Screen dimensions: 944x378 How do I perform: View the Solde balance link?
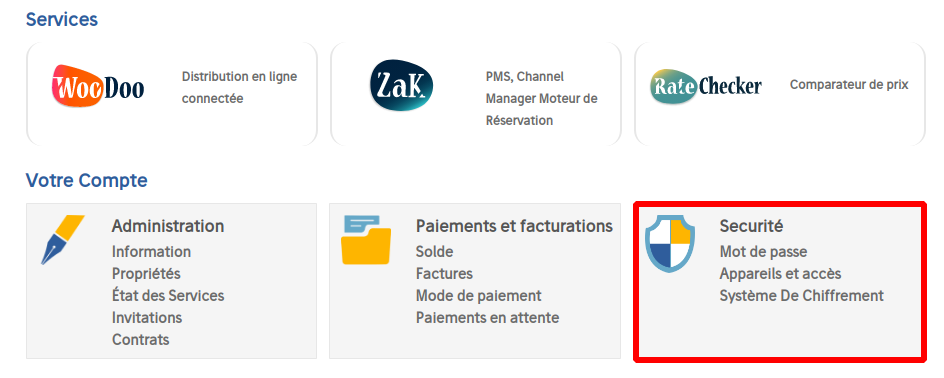435,252
